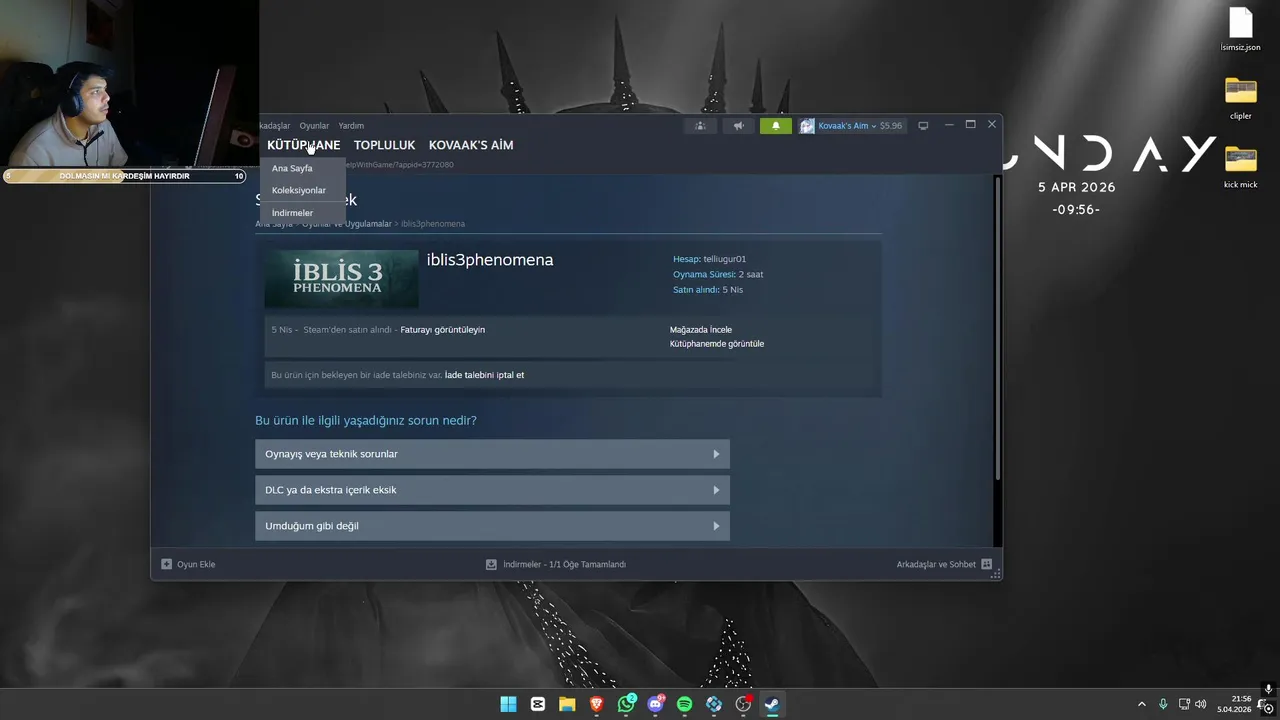This screenshot has height=720, width=1280.
Task: Open the Oyunlar menu
Action: pos(314,126)
